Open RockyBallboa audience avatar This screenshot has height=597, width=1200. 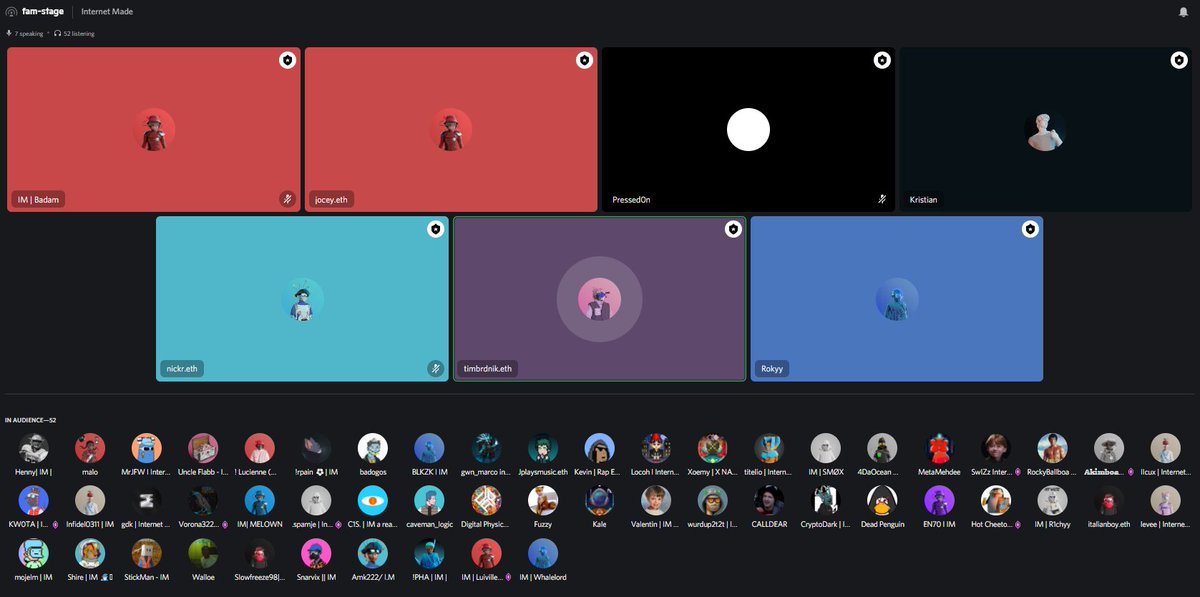click(1052, 448)
